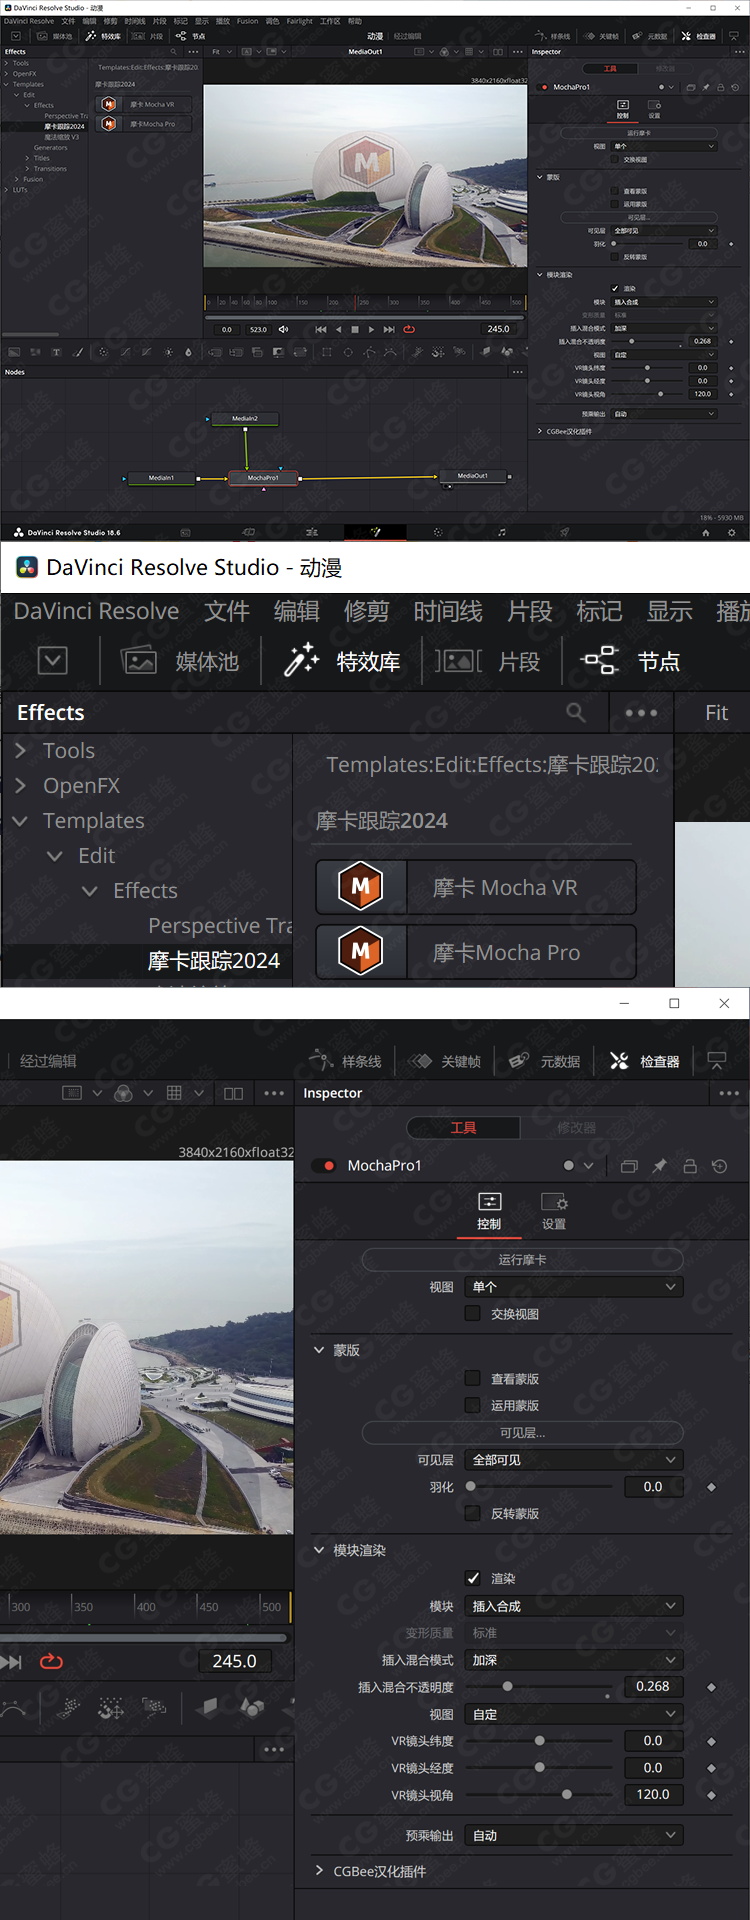Open the 视图 单个 dropdown in enlarged Inspector
This screenshot has height=1920, width=750.
click(x=574, y=1286)
